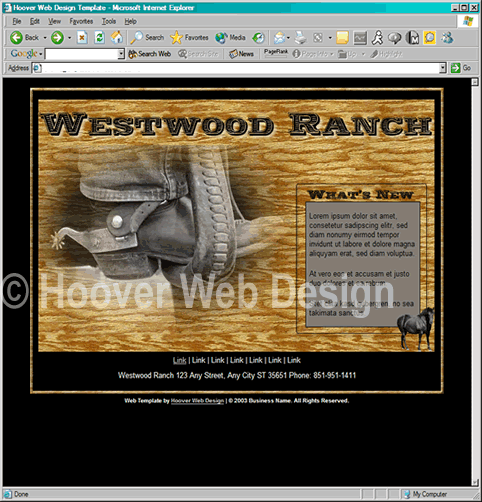Open the Media globe button
Viewport: 482px width, 502px height.
click(x=230, y=38)
